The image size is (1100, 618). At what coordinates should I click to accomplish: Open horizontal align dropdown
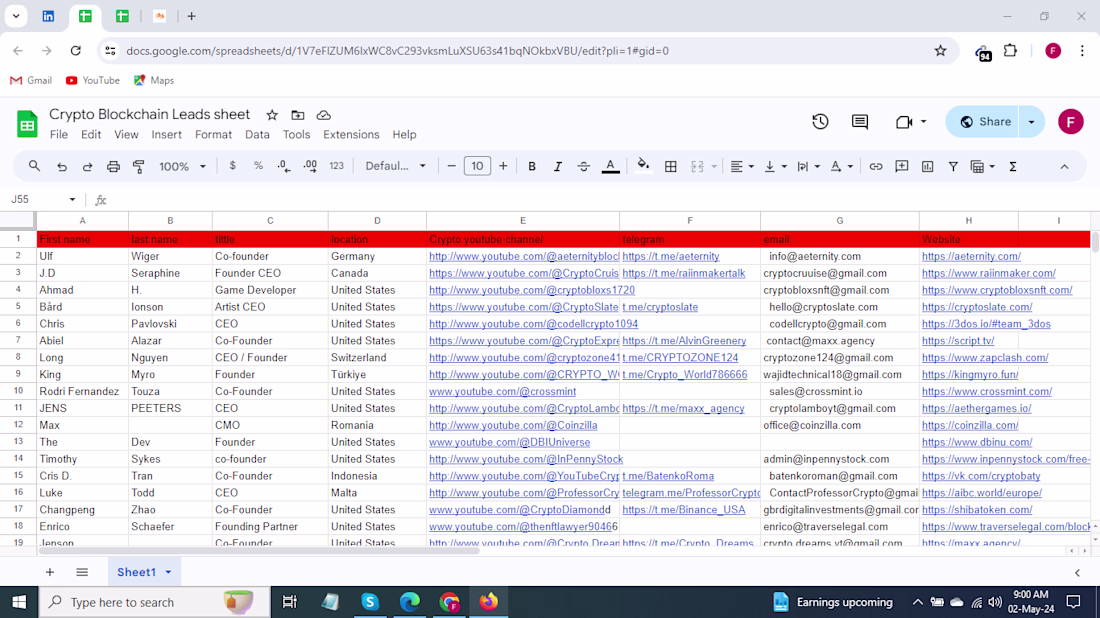tap(742, 166)
